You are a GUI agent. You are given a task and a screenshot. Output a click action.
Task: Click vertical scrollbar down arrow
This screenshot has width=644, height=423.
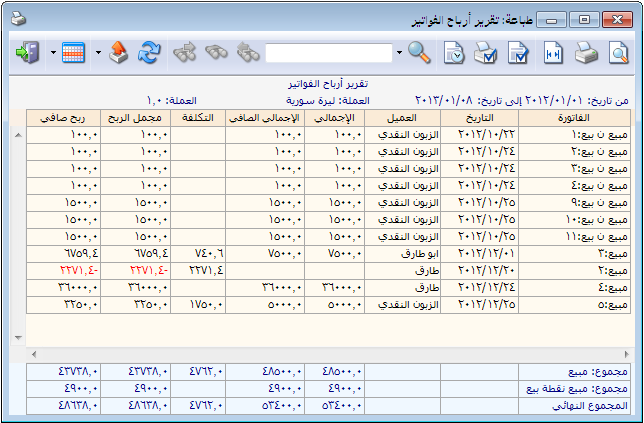tap(18, 338)
